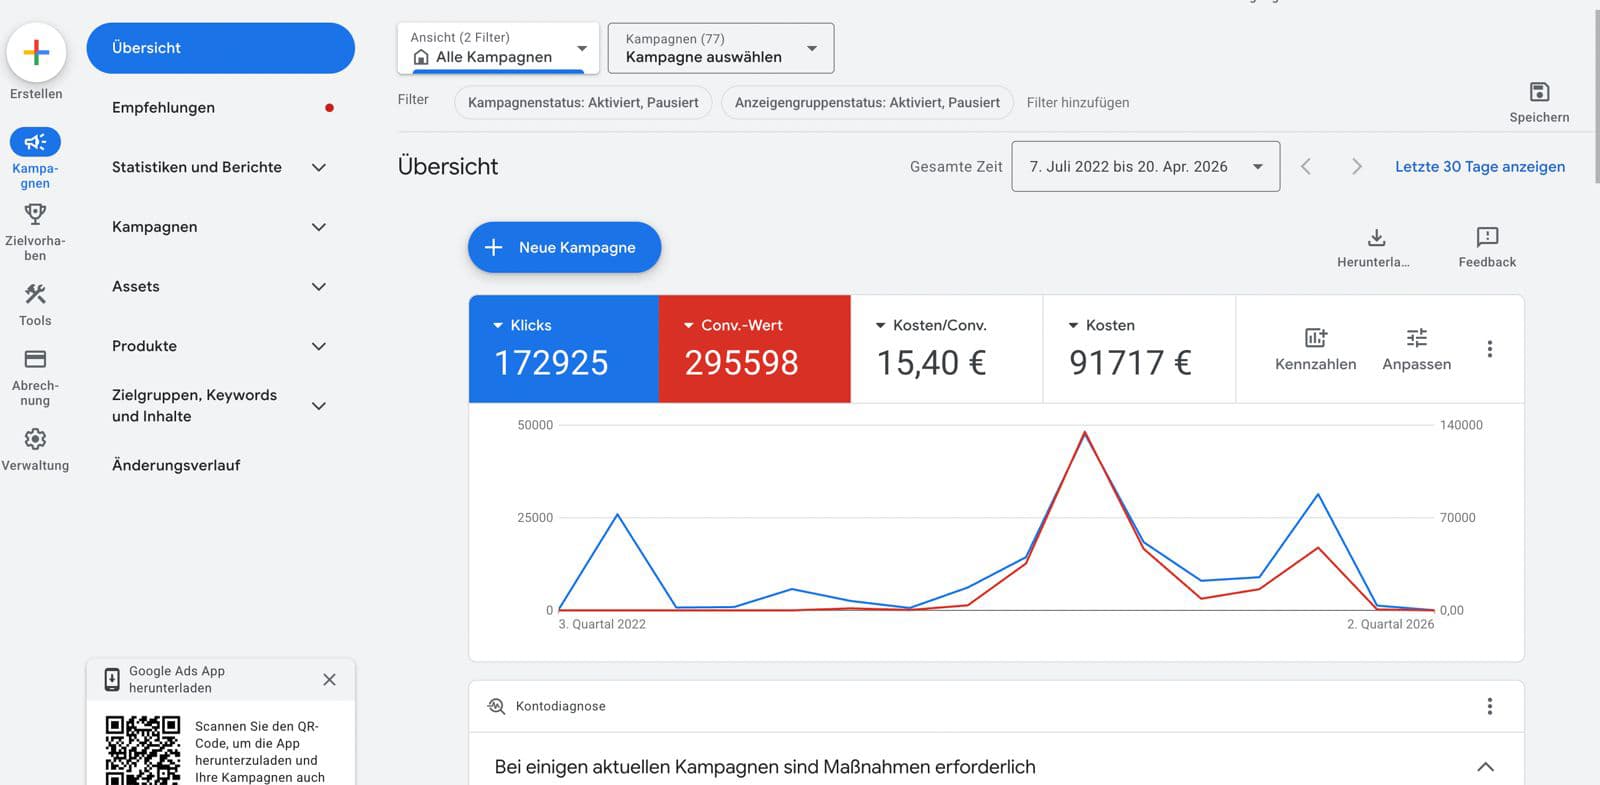Open the Feedback icon

coord(1487,237)
